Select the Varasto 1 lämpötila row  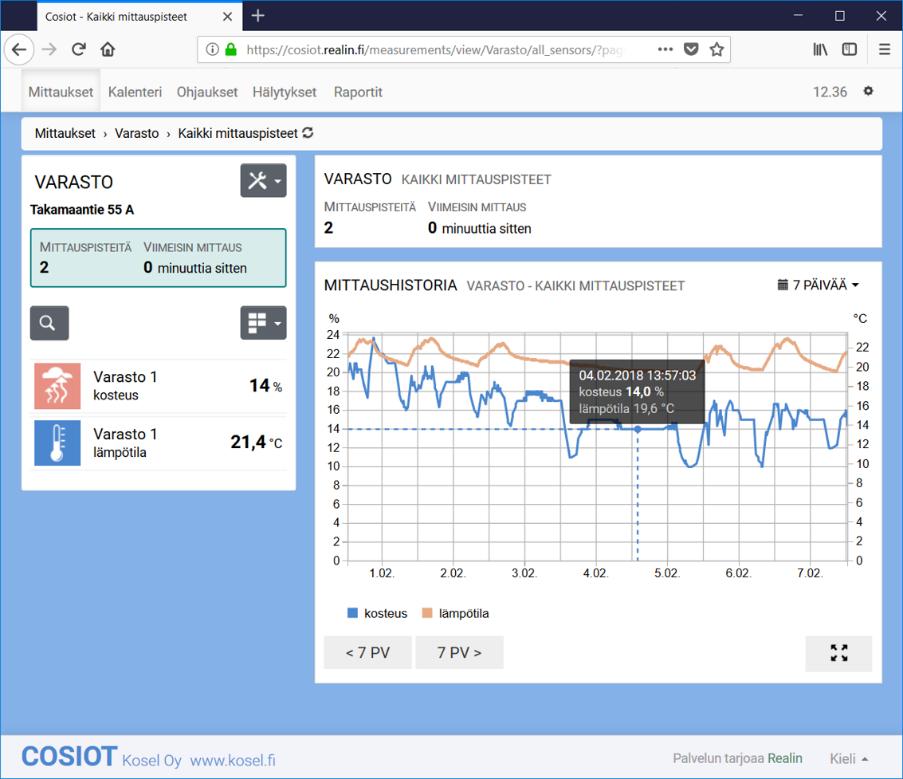pyautogui.click(x=158, y=443)
